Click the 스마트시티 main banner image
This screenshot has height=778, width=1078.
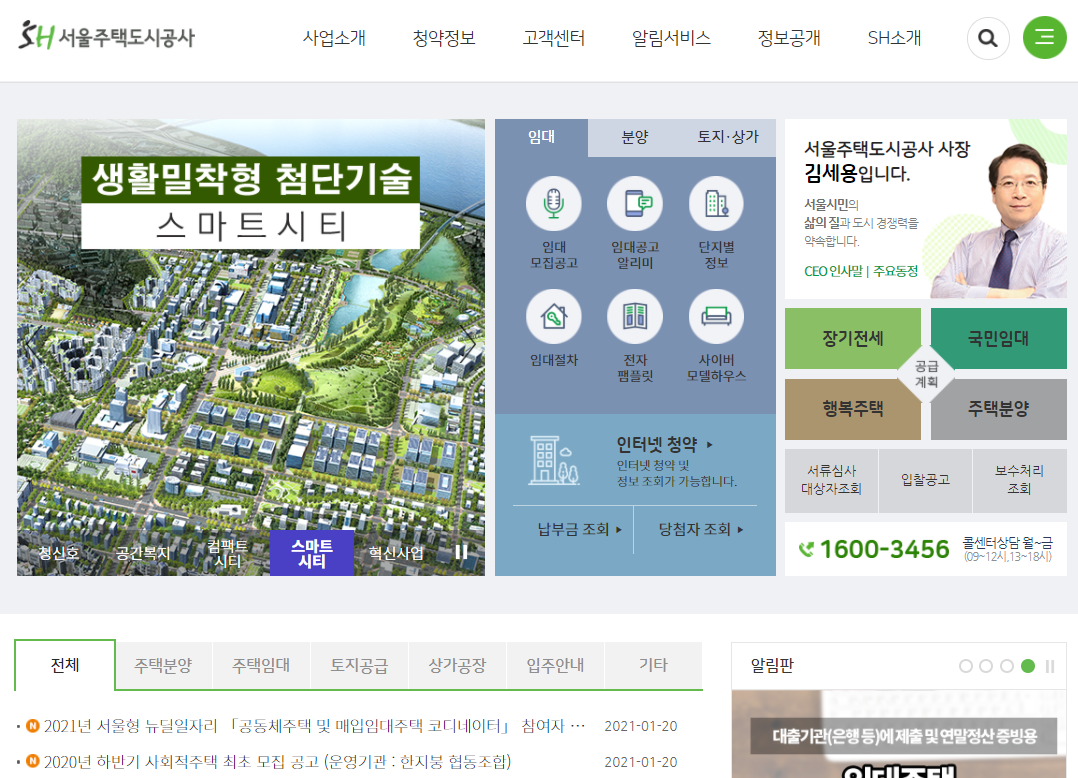[250, 347]
